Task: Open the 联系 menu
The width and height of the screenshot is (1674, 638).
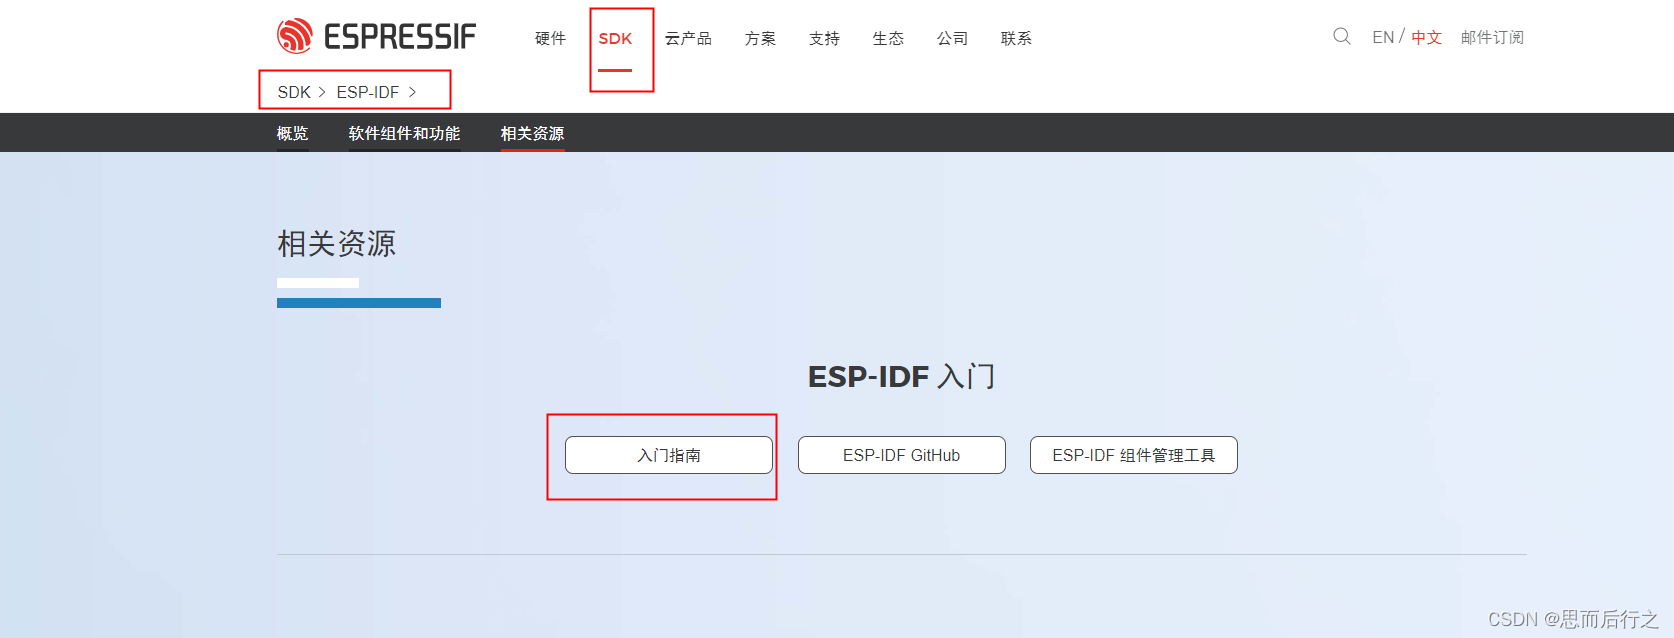Action: (x=1016, y=38)
